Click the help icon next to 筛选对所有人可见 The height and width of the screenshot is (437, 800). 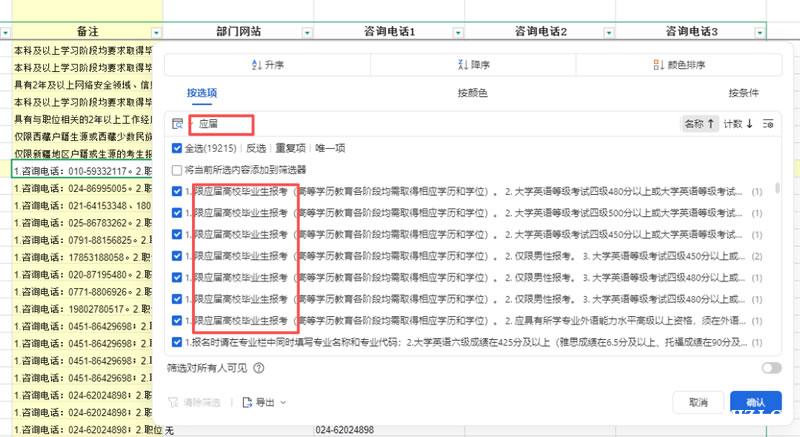pyautogui.click(x=259, y=368)
